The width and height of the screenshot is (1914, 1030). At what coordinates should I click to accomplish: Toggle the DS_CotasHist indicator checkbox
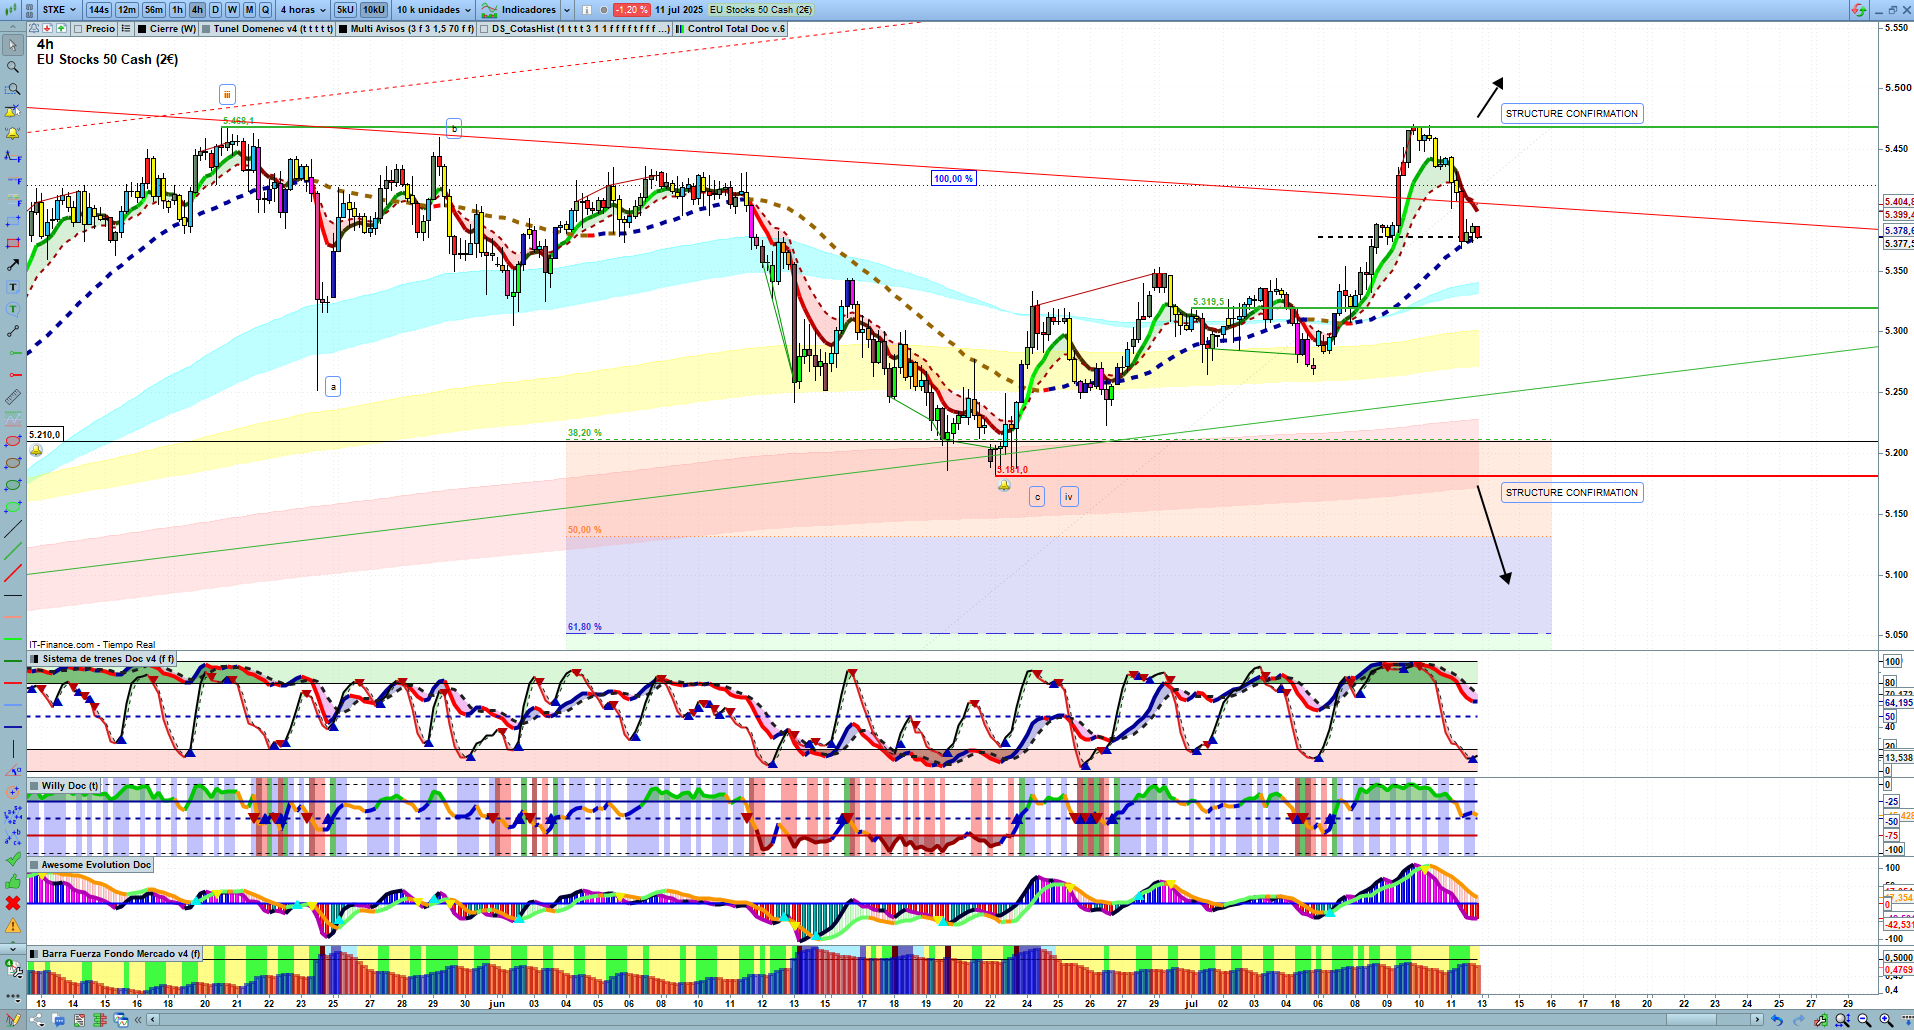coord(484,29)
